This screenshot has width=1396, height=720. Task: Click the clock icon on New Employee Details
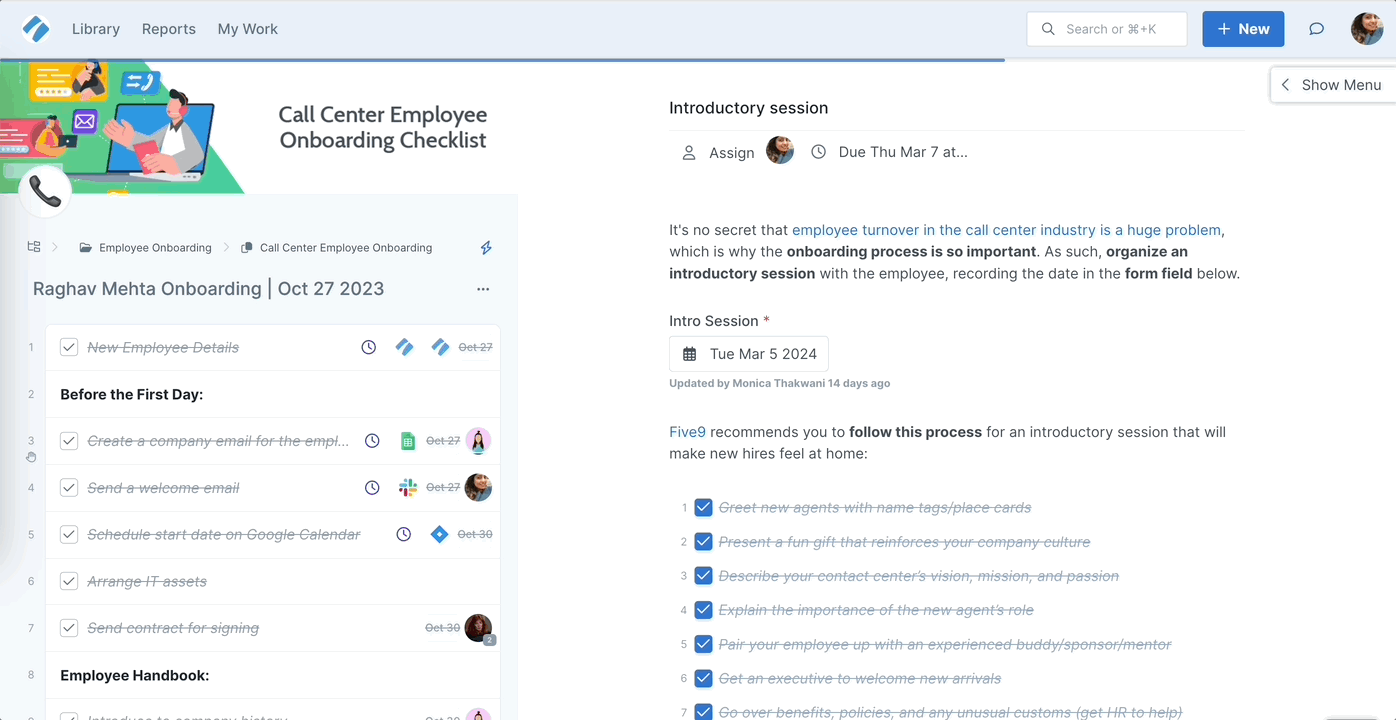coord(369,347)
